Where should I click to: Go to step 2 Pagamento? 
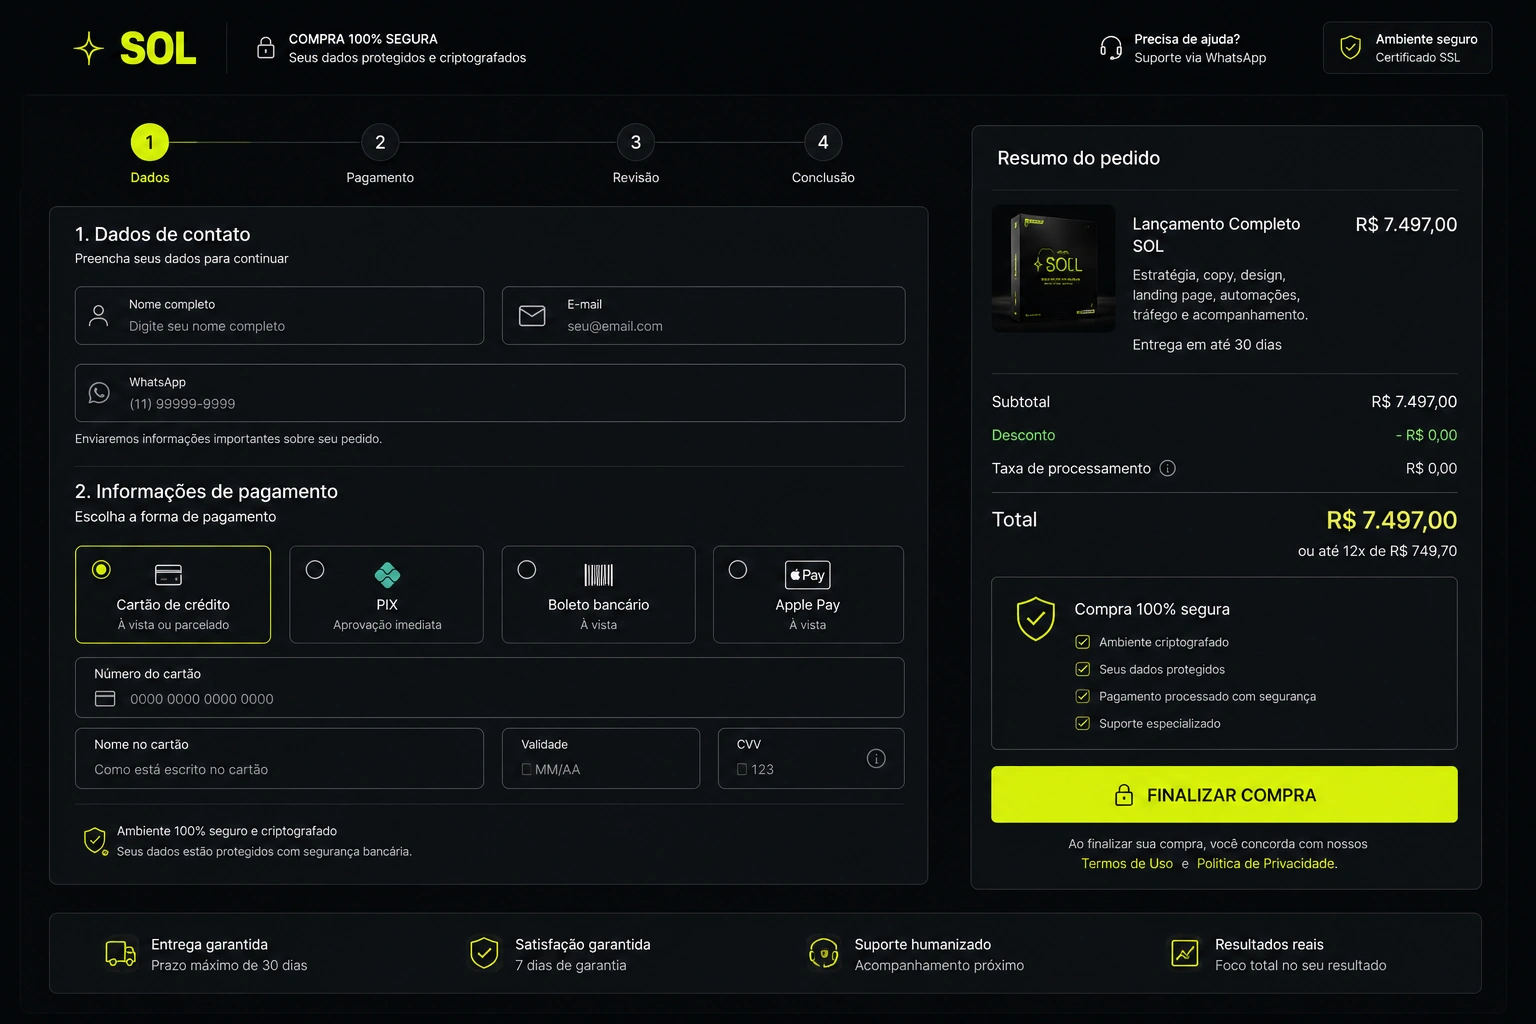380,142
